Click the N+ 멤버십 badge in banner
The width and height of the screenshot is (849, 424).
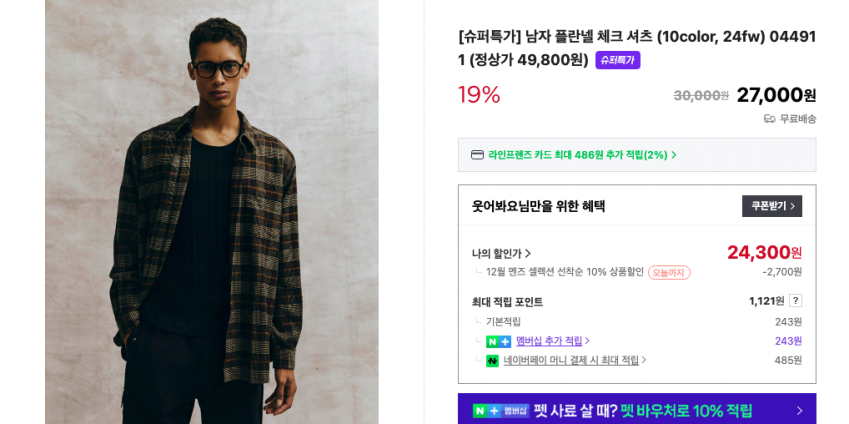tap(501, 411)
